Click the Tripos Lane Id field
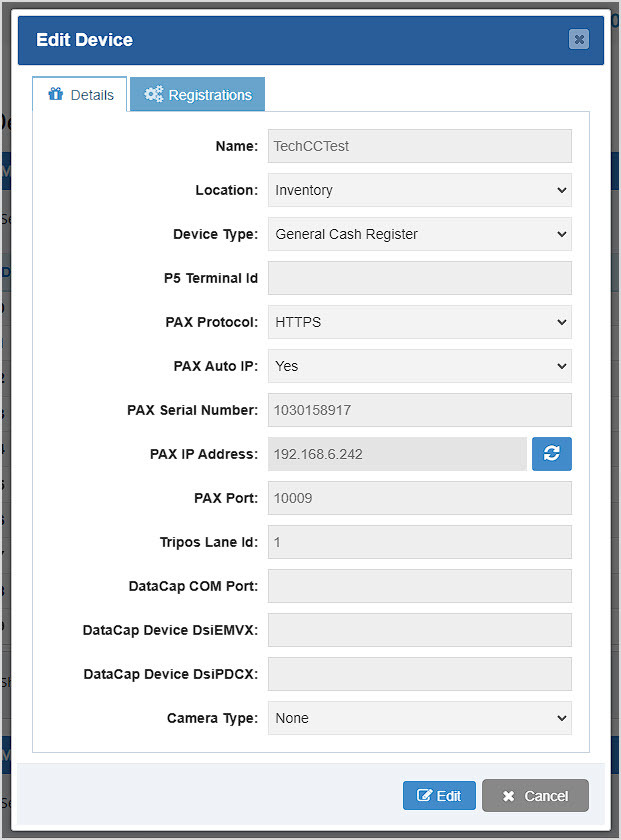 tap(419, 542)
